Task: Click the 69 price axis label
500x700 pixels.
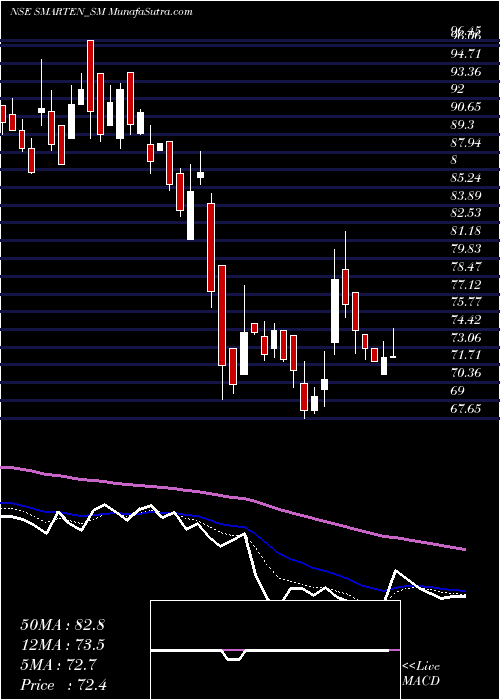Action: click(x=458, y=391)
